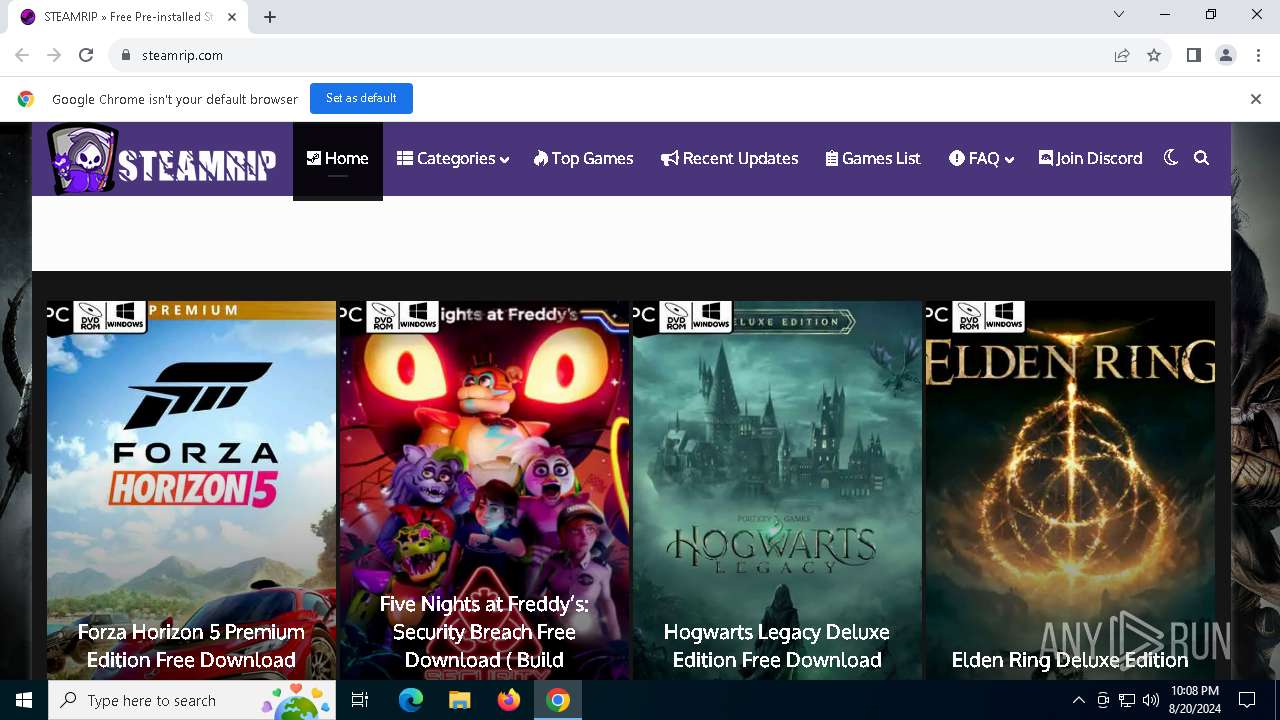Open the taskbar clock and date
Screen dimensions: 1280x720
click(x=1194, y=700)
